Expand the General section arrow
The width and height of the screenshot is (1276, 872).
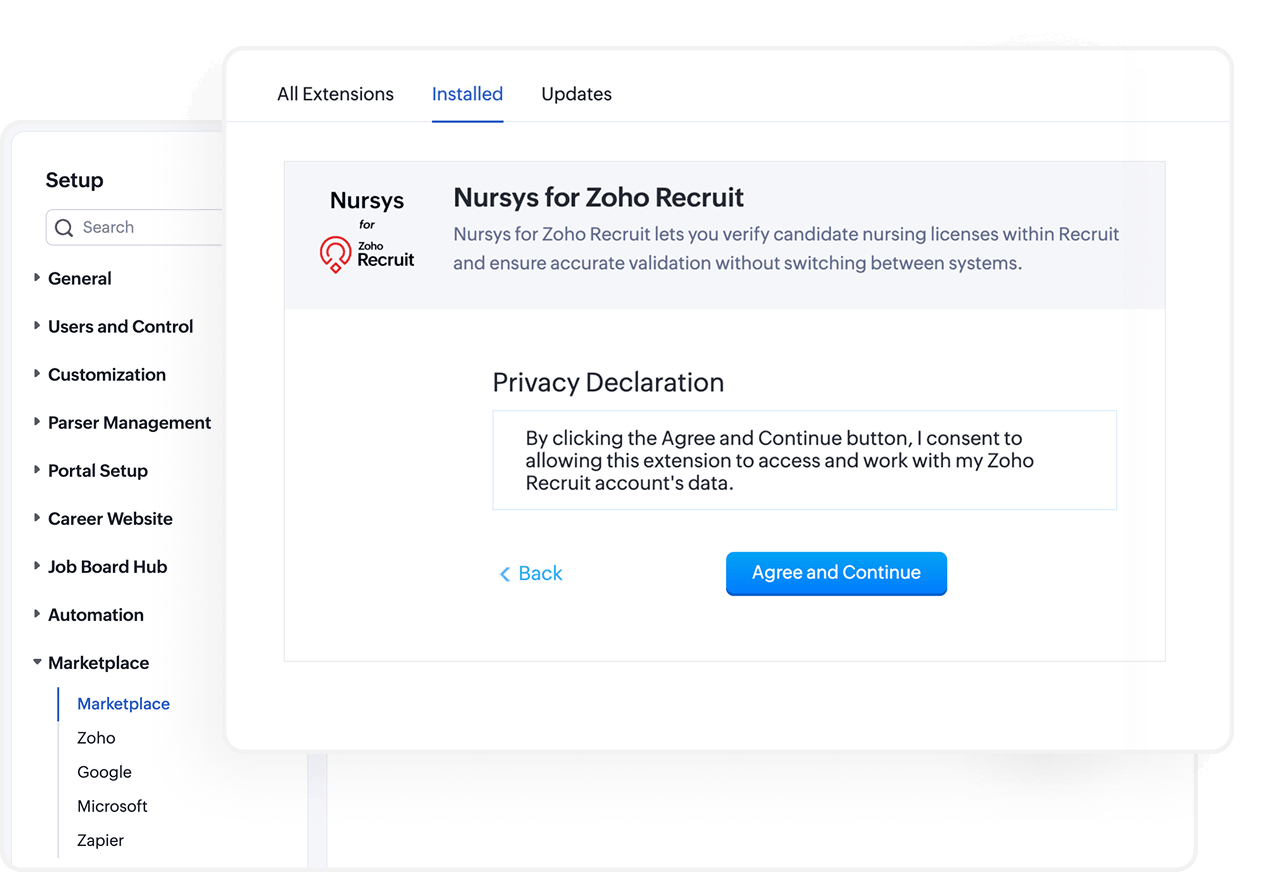click(x=37, y=278)
